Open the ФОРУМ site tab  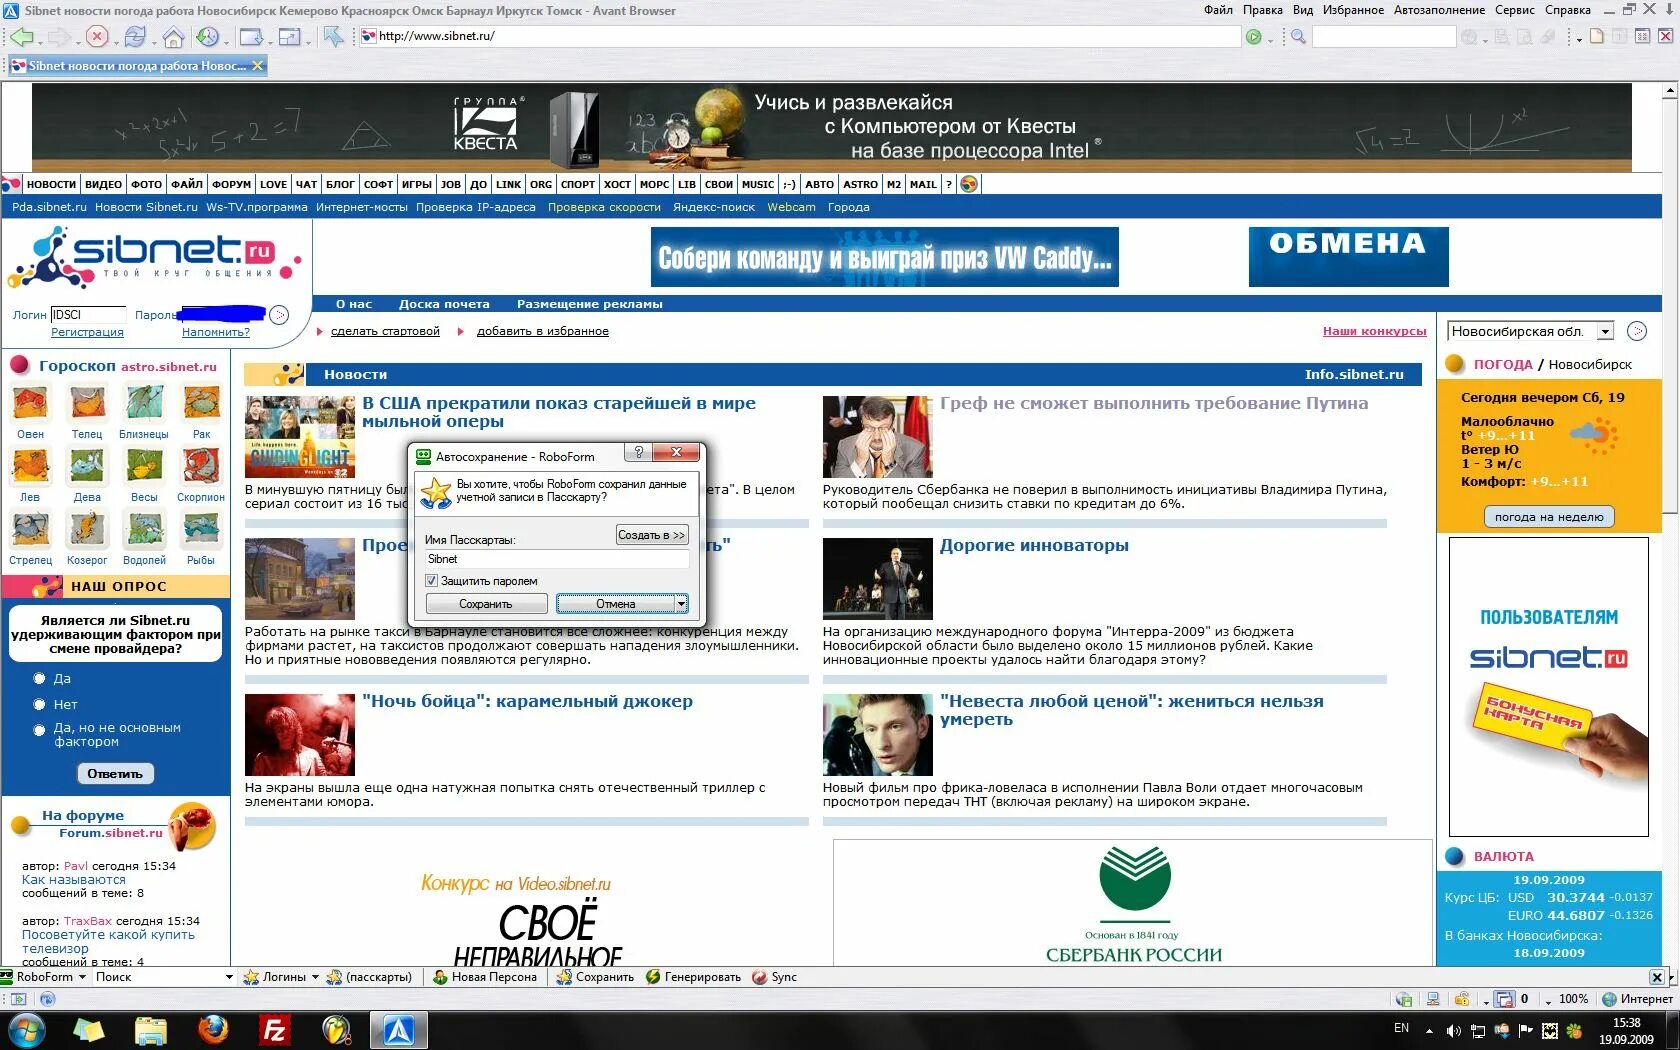[x=231, y=184]
